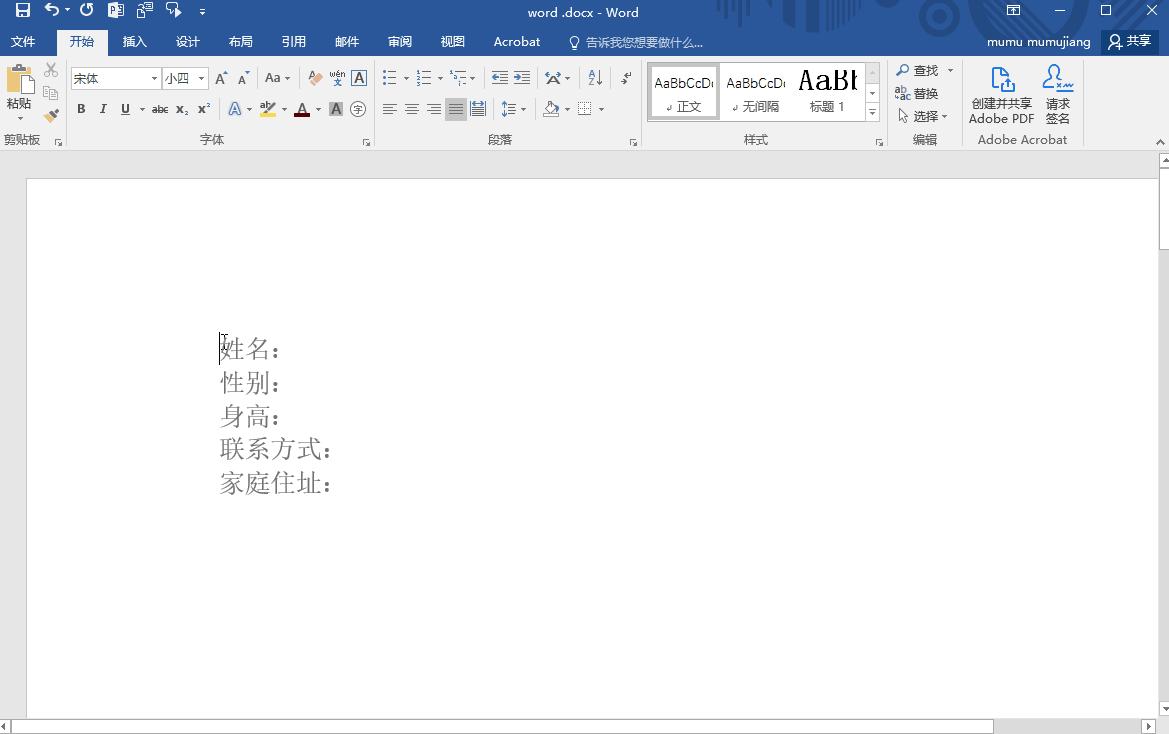This screenshot has width=1169, height=734.
Task: Open the font size dropdown
Action: point(200,77)
